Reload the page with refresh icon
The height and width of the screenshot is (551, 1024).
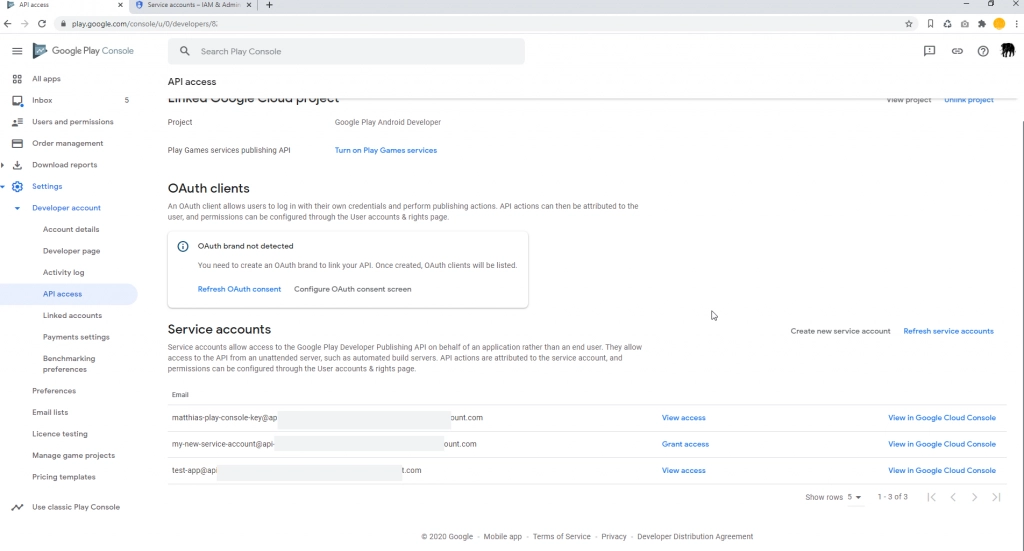click(x=42, y=24)
